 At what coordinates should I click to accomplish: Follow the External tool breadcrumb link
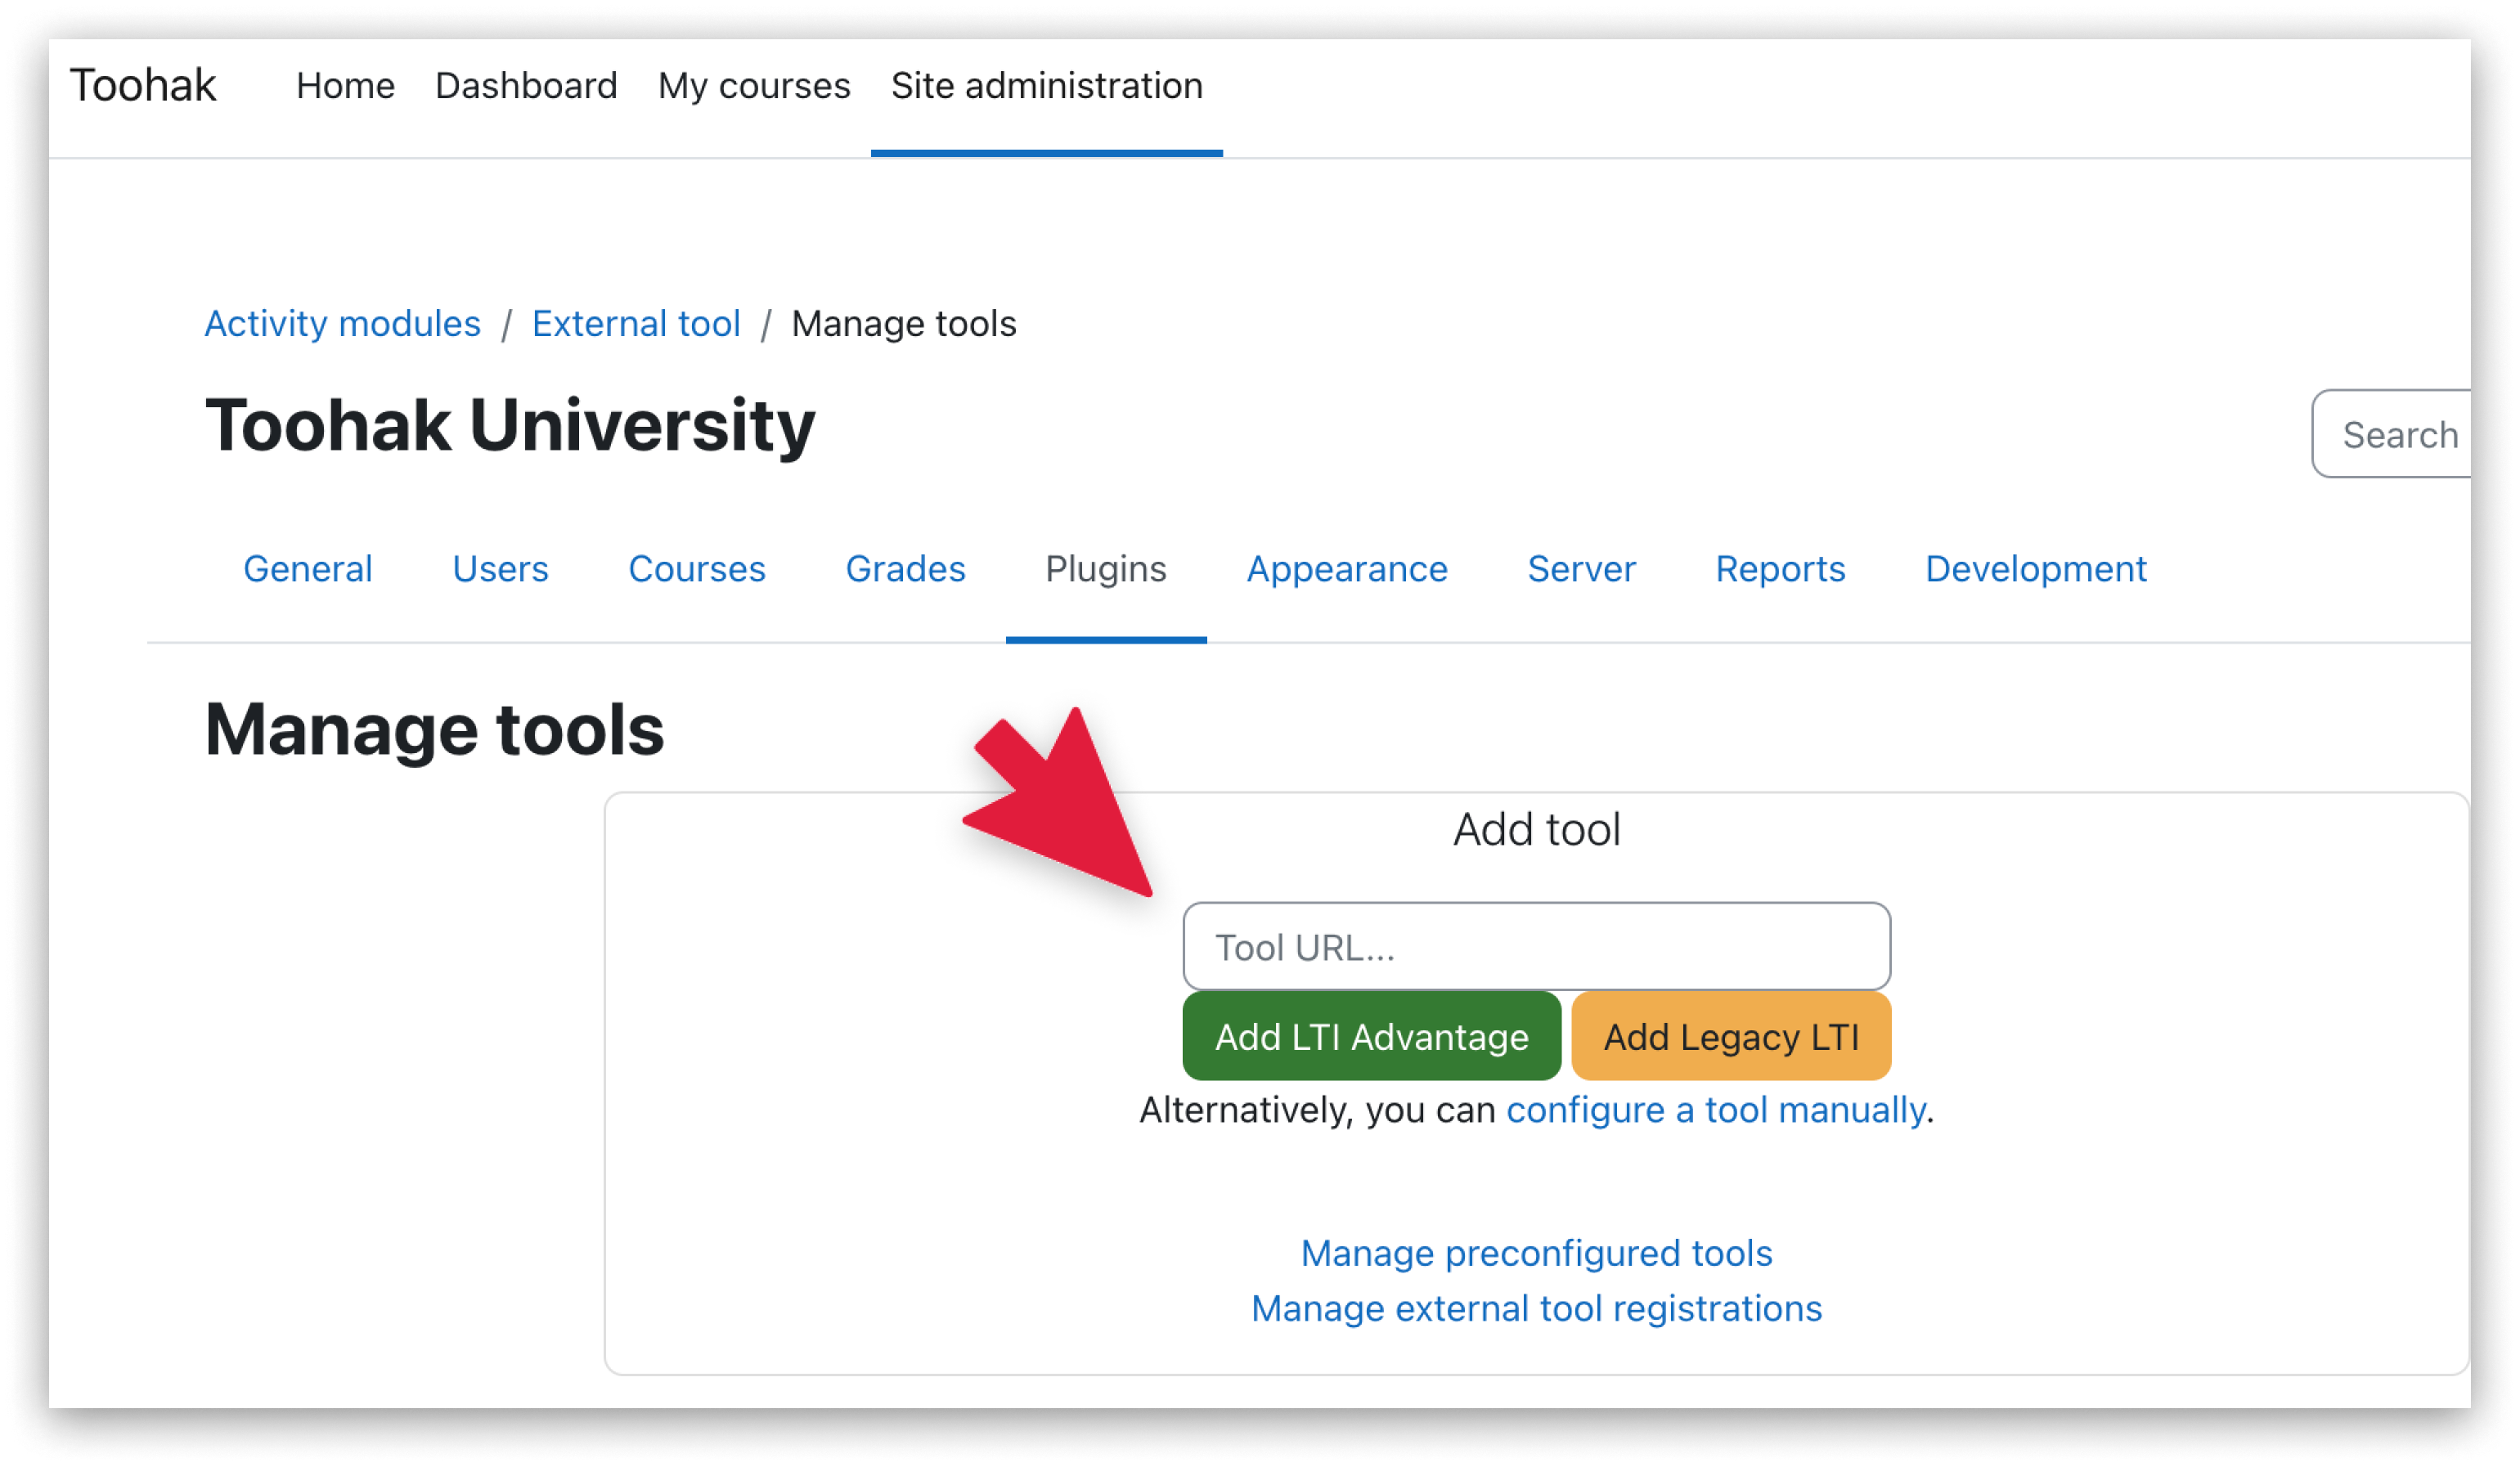(x=636, y=324)
